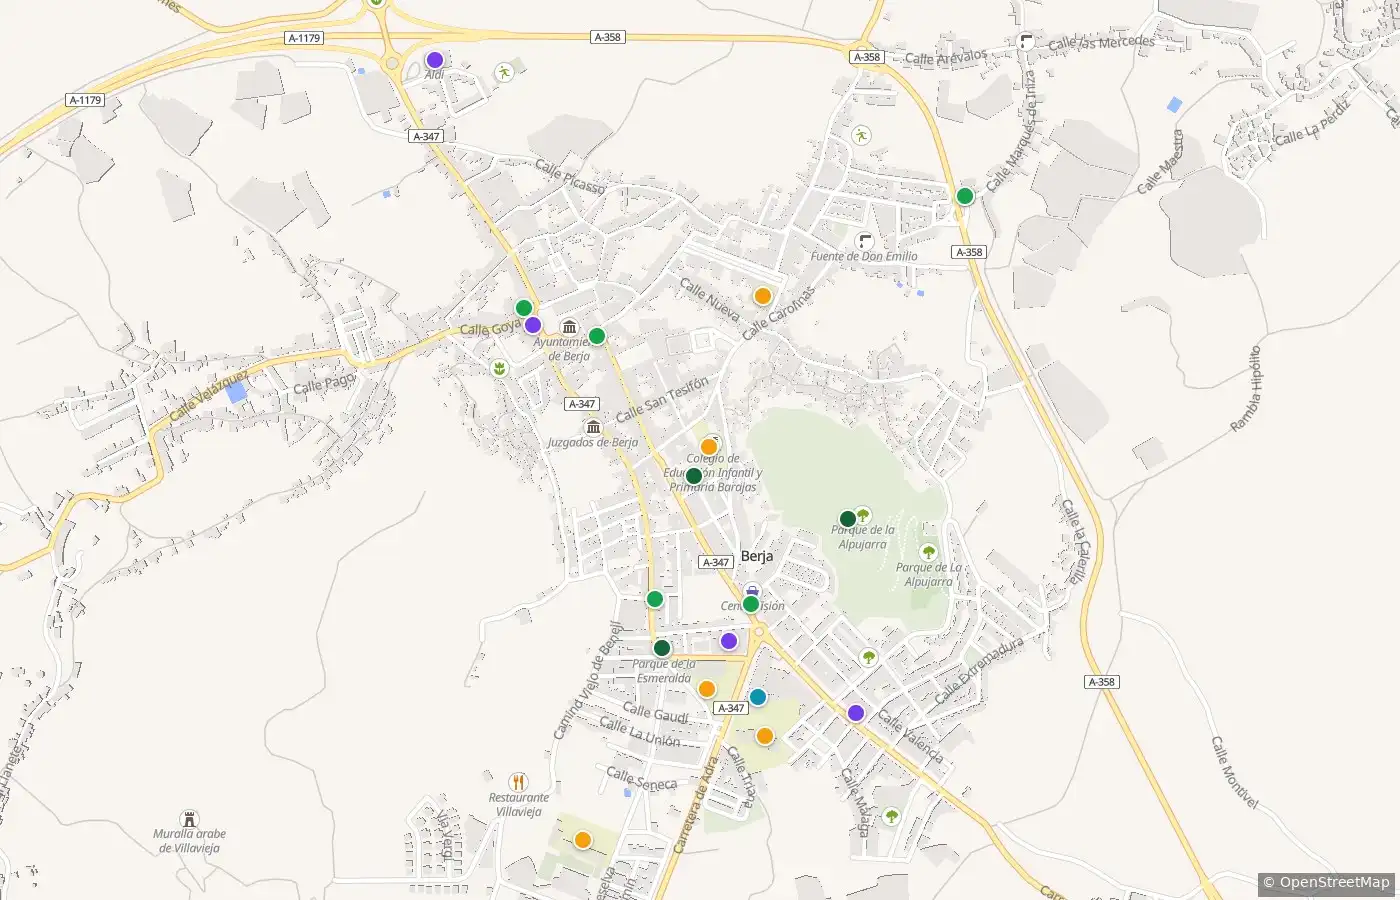Open the Juzgados de Berja courthouse icon
The height and width of the screenshot is (900, 1400).
594,427
